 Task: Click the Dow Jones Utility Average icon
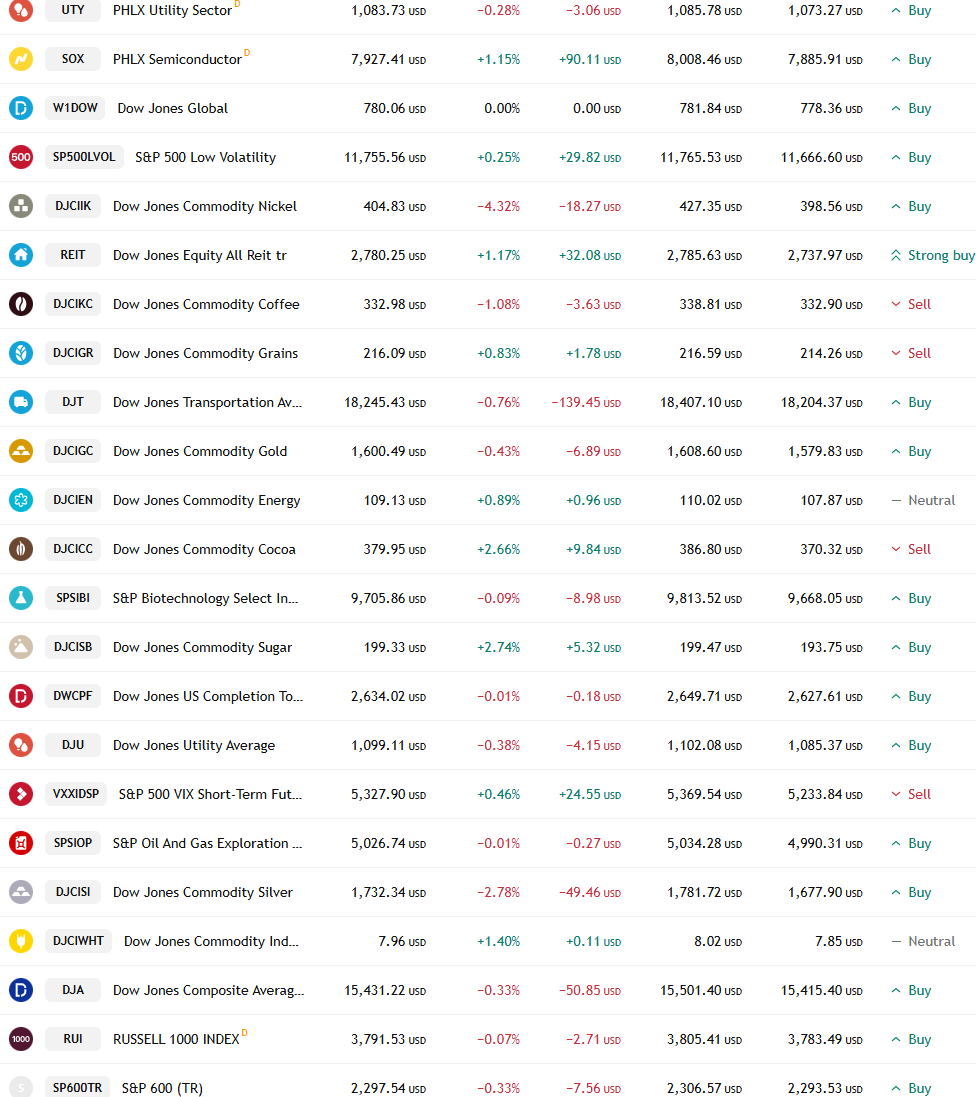click(x=21, y=744)
